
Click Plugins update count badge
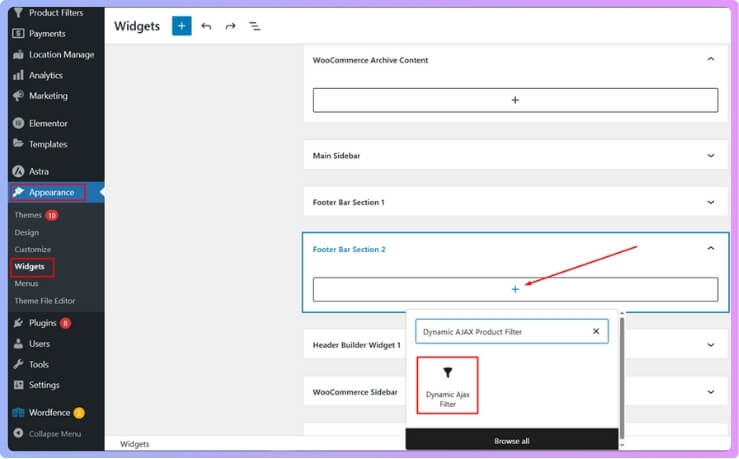click(x=66, y=323)
